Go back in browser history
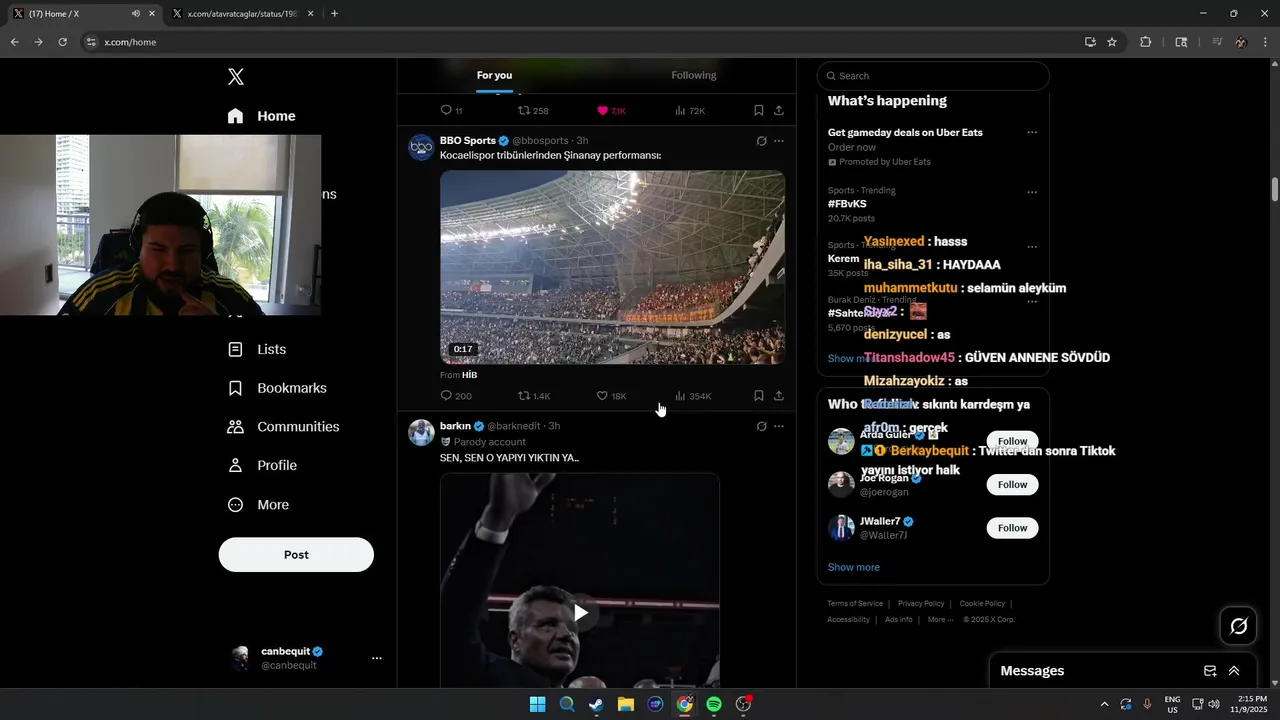This screenshot has height=720, width=1280. 14,42
